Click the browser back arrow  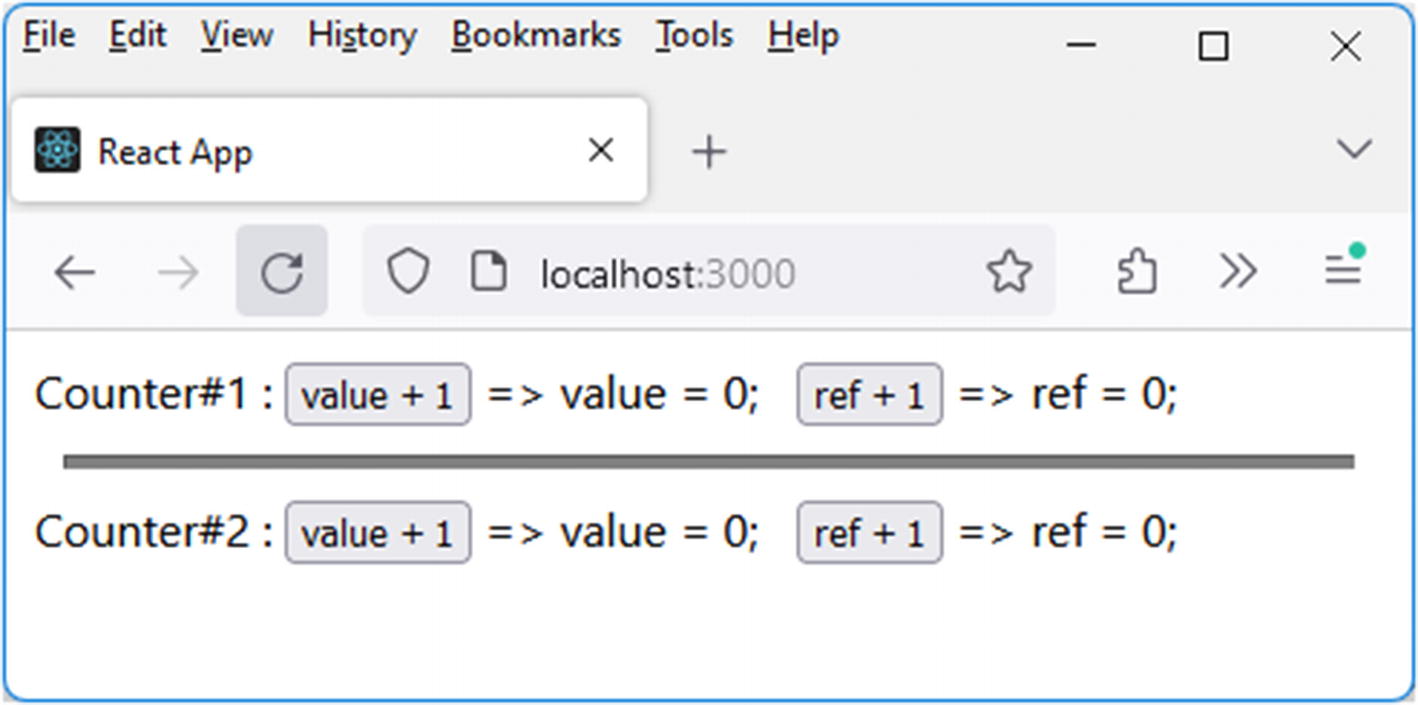[75, 272]
